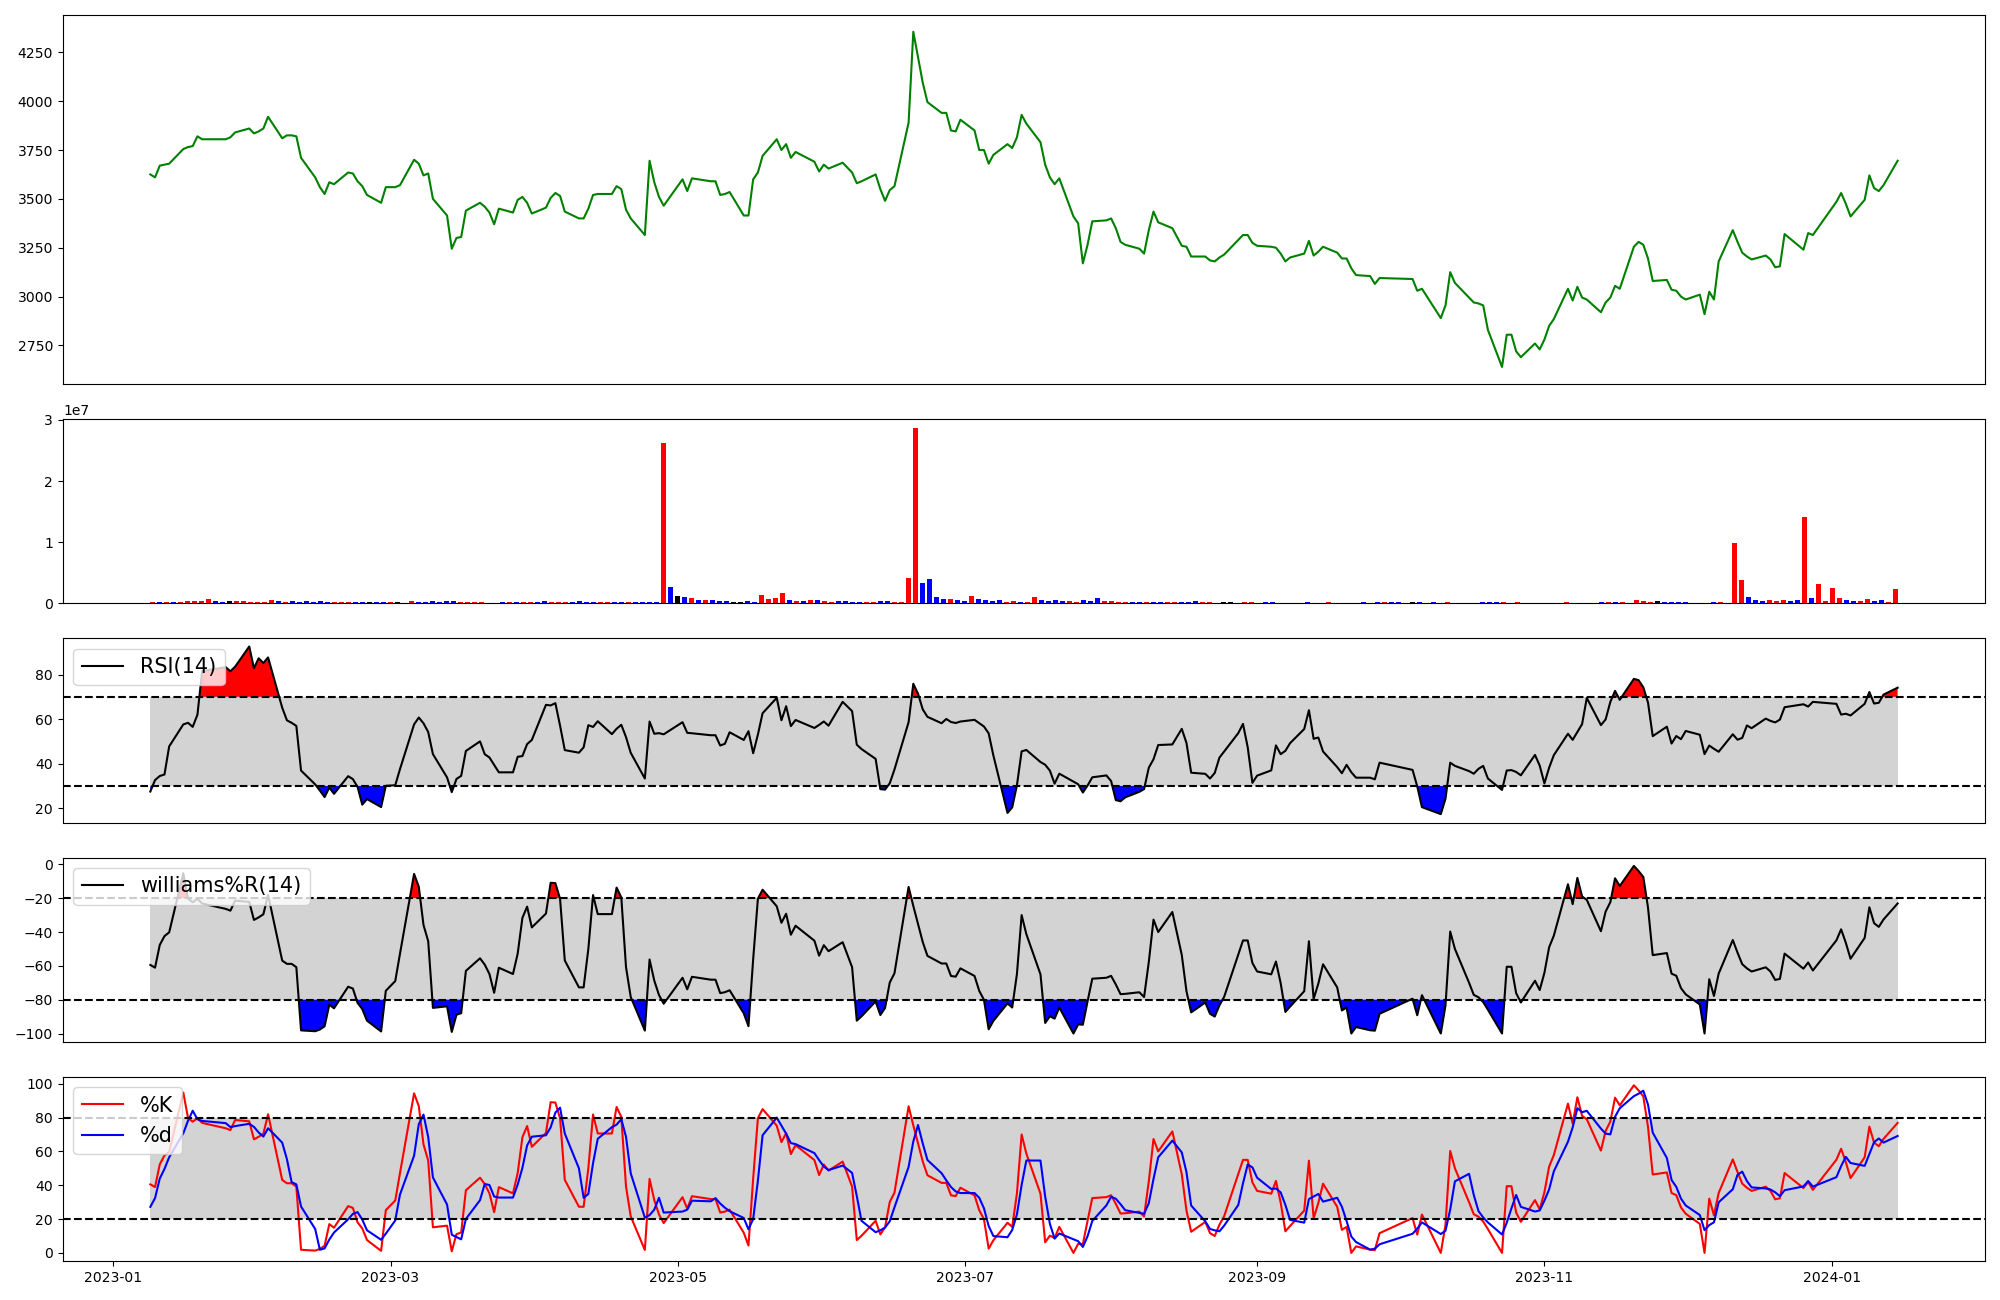Click the williams%R(14) legend label
Screen dimensions: 2000x1300
[220, 885]
